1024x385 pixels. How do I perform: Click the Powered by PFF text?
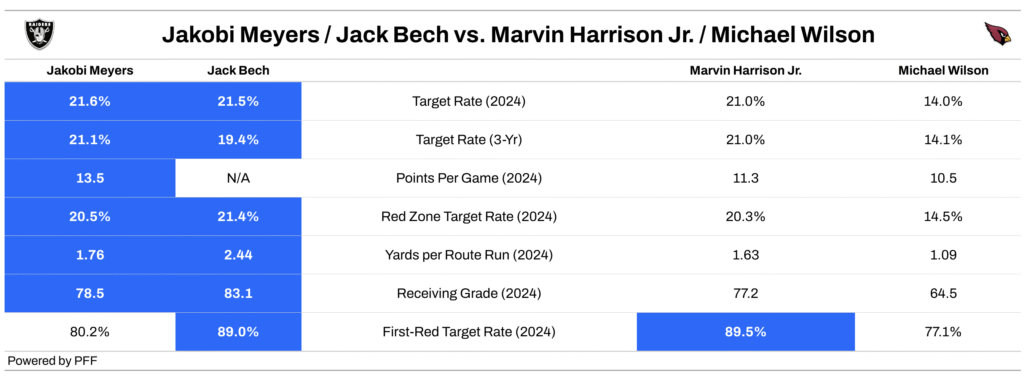[52, 360]
